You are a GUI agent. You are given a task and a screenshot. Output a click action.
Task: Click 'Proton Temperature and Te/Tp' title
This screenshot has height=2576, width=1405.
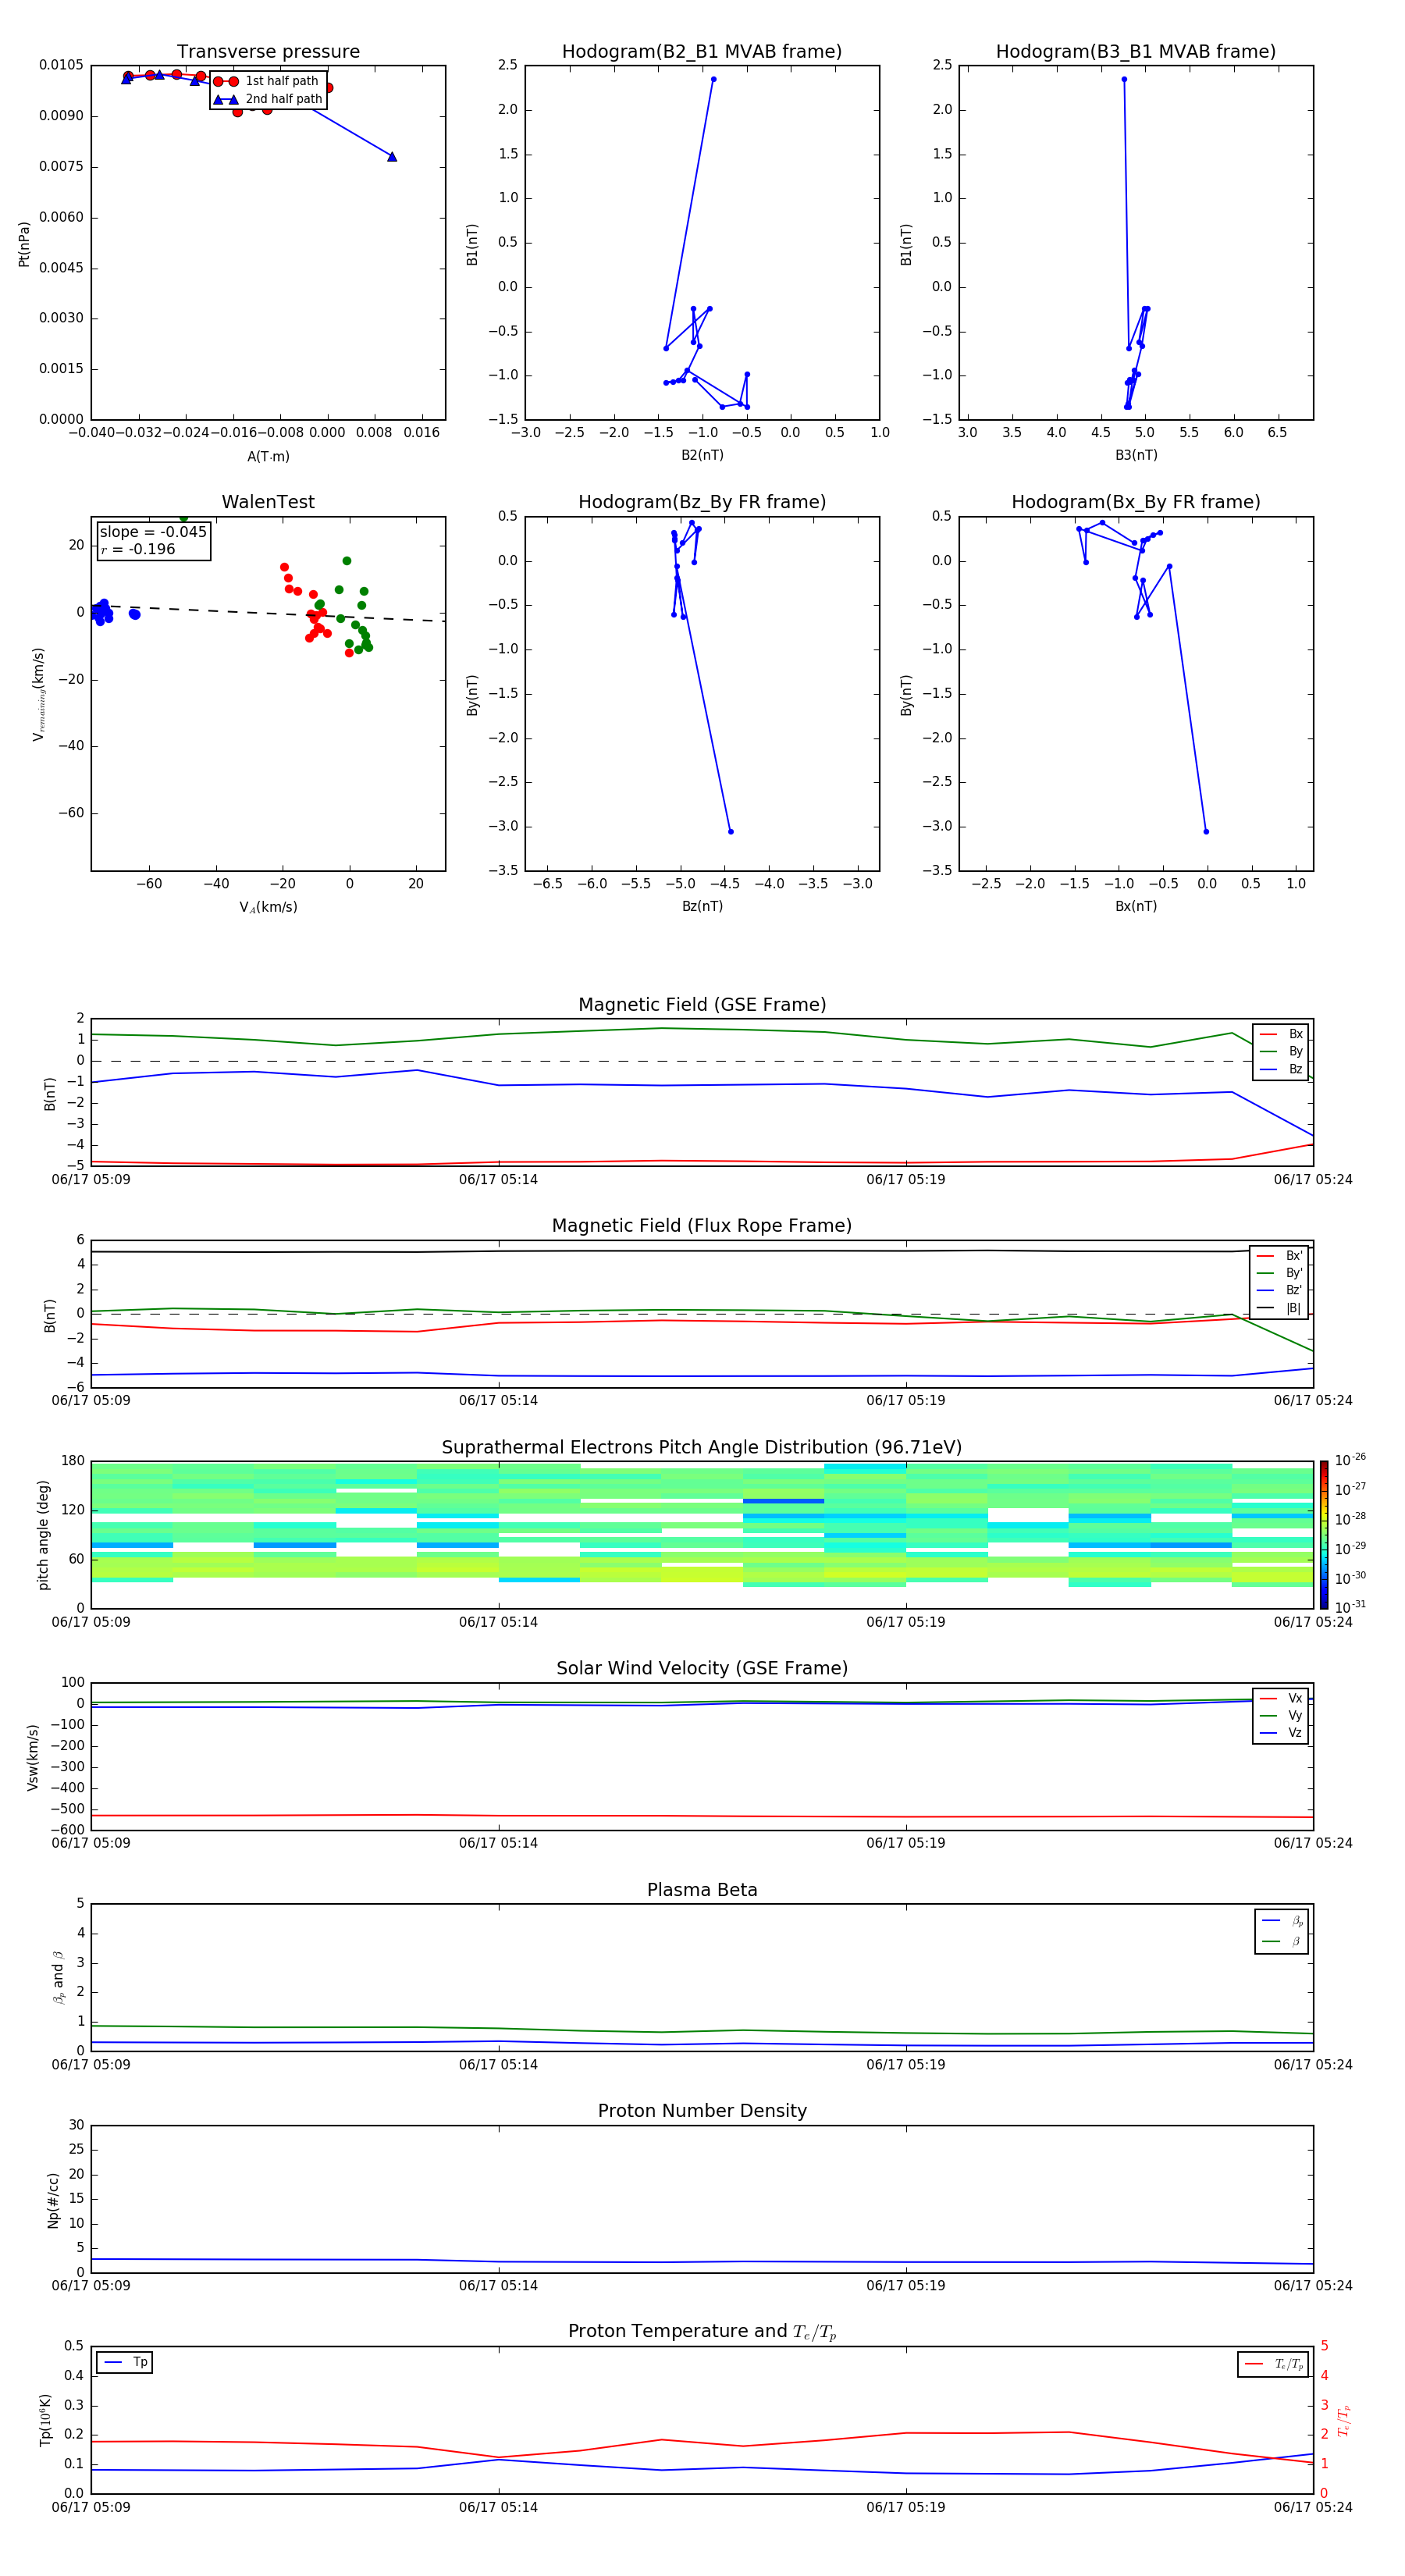702,2331
